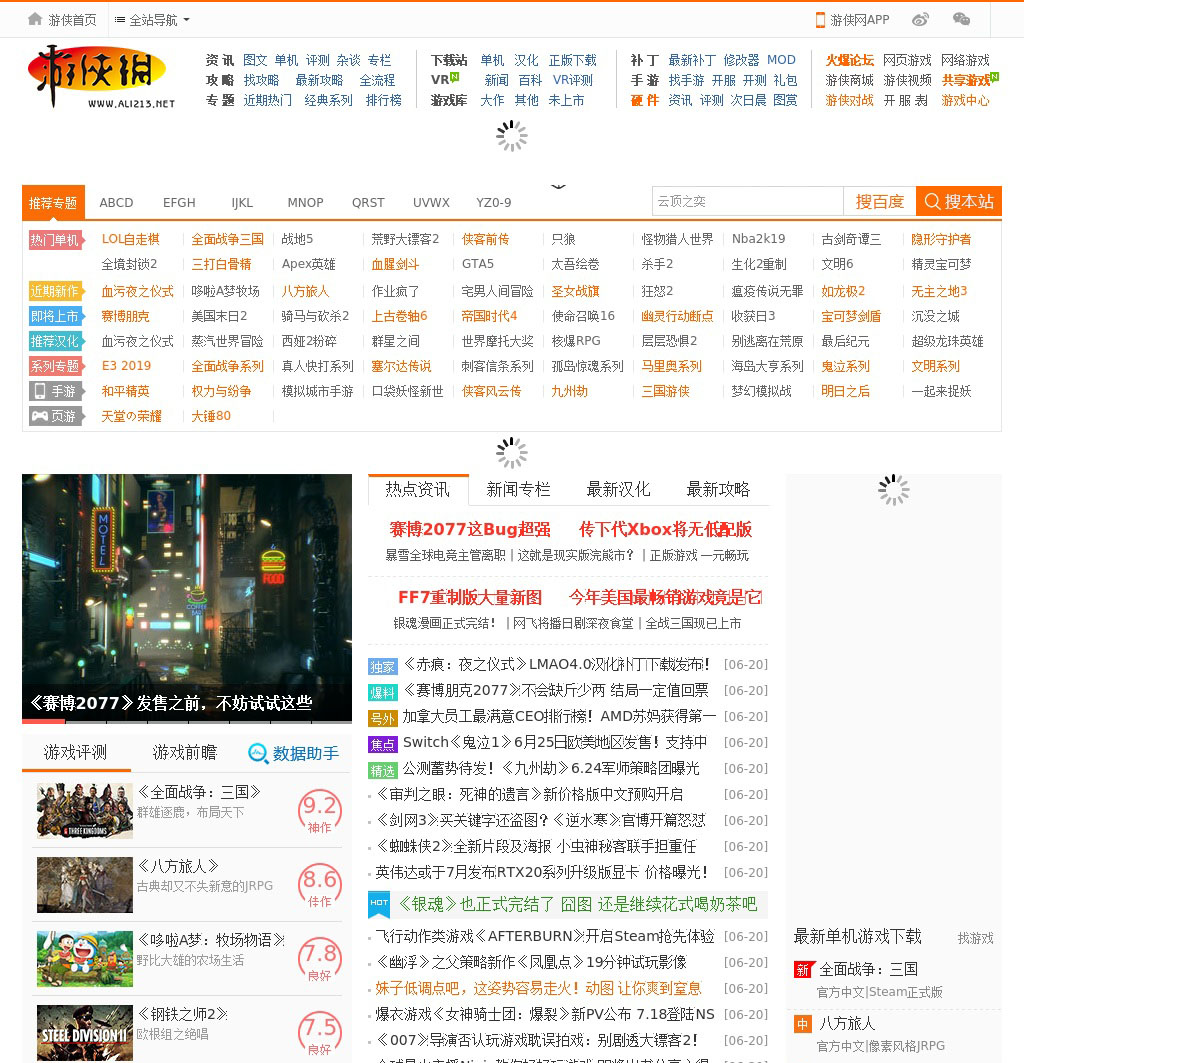1200x1063 pixels.
Task: Click the phone 手游 category icon
Action: pos(41,391)
